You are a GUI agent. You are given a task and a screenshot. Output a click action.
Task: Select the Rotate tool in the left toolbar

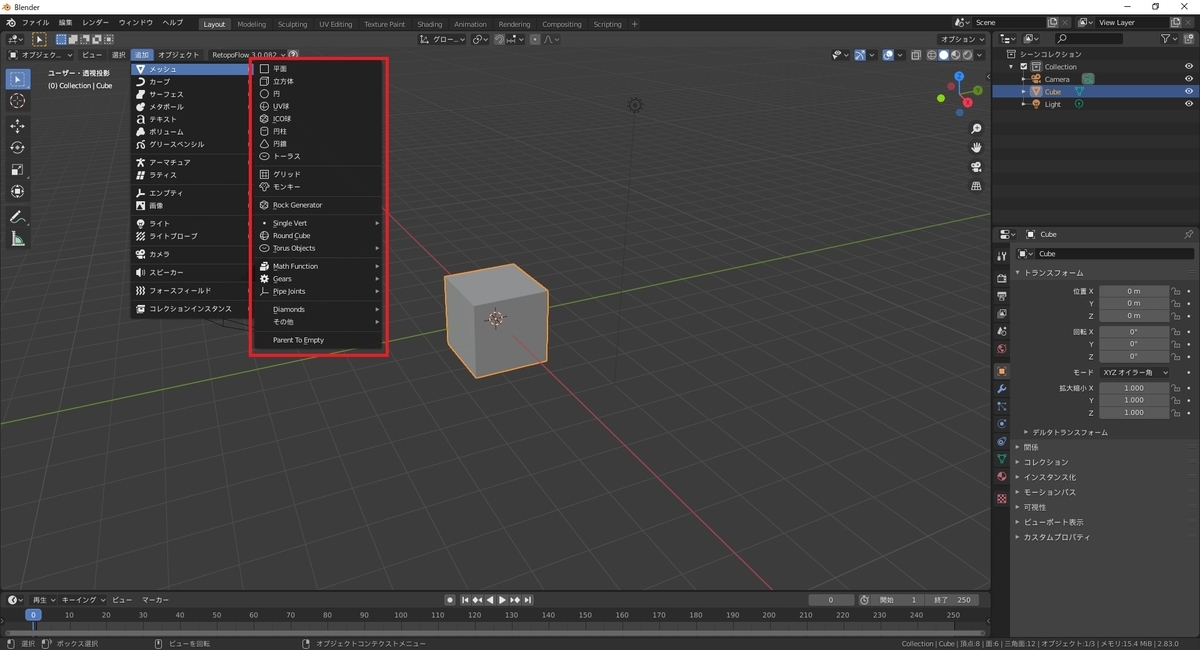tap(17, 148)
